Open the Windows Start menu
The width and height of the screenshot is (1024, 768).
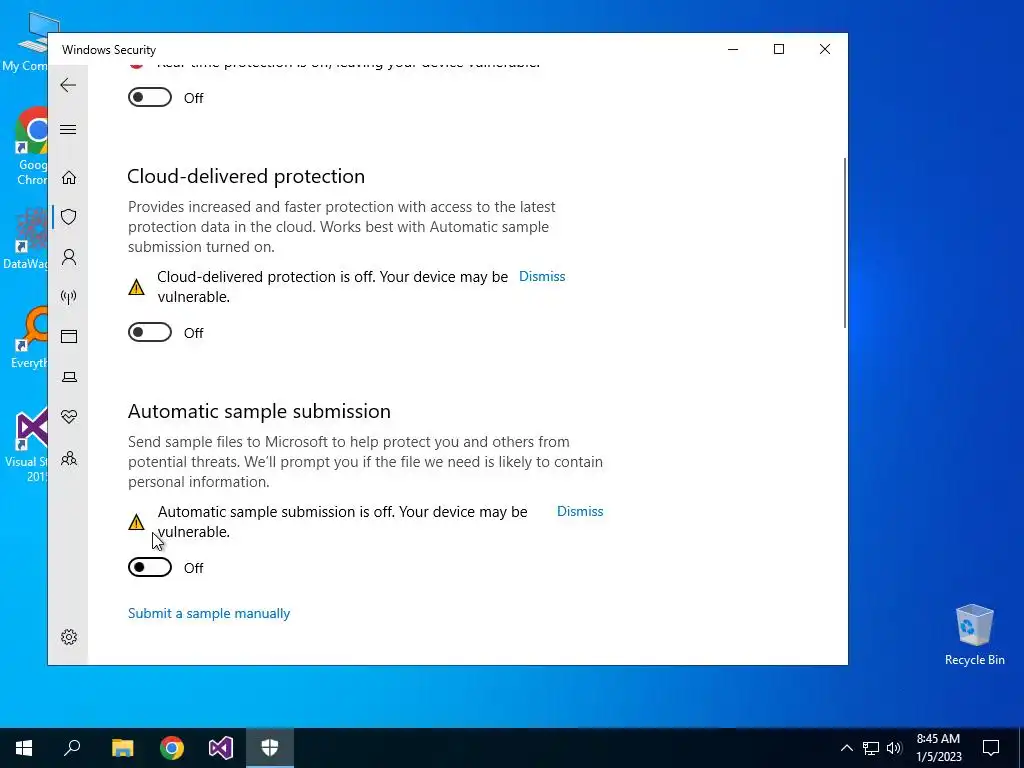24,748
